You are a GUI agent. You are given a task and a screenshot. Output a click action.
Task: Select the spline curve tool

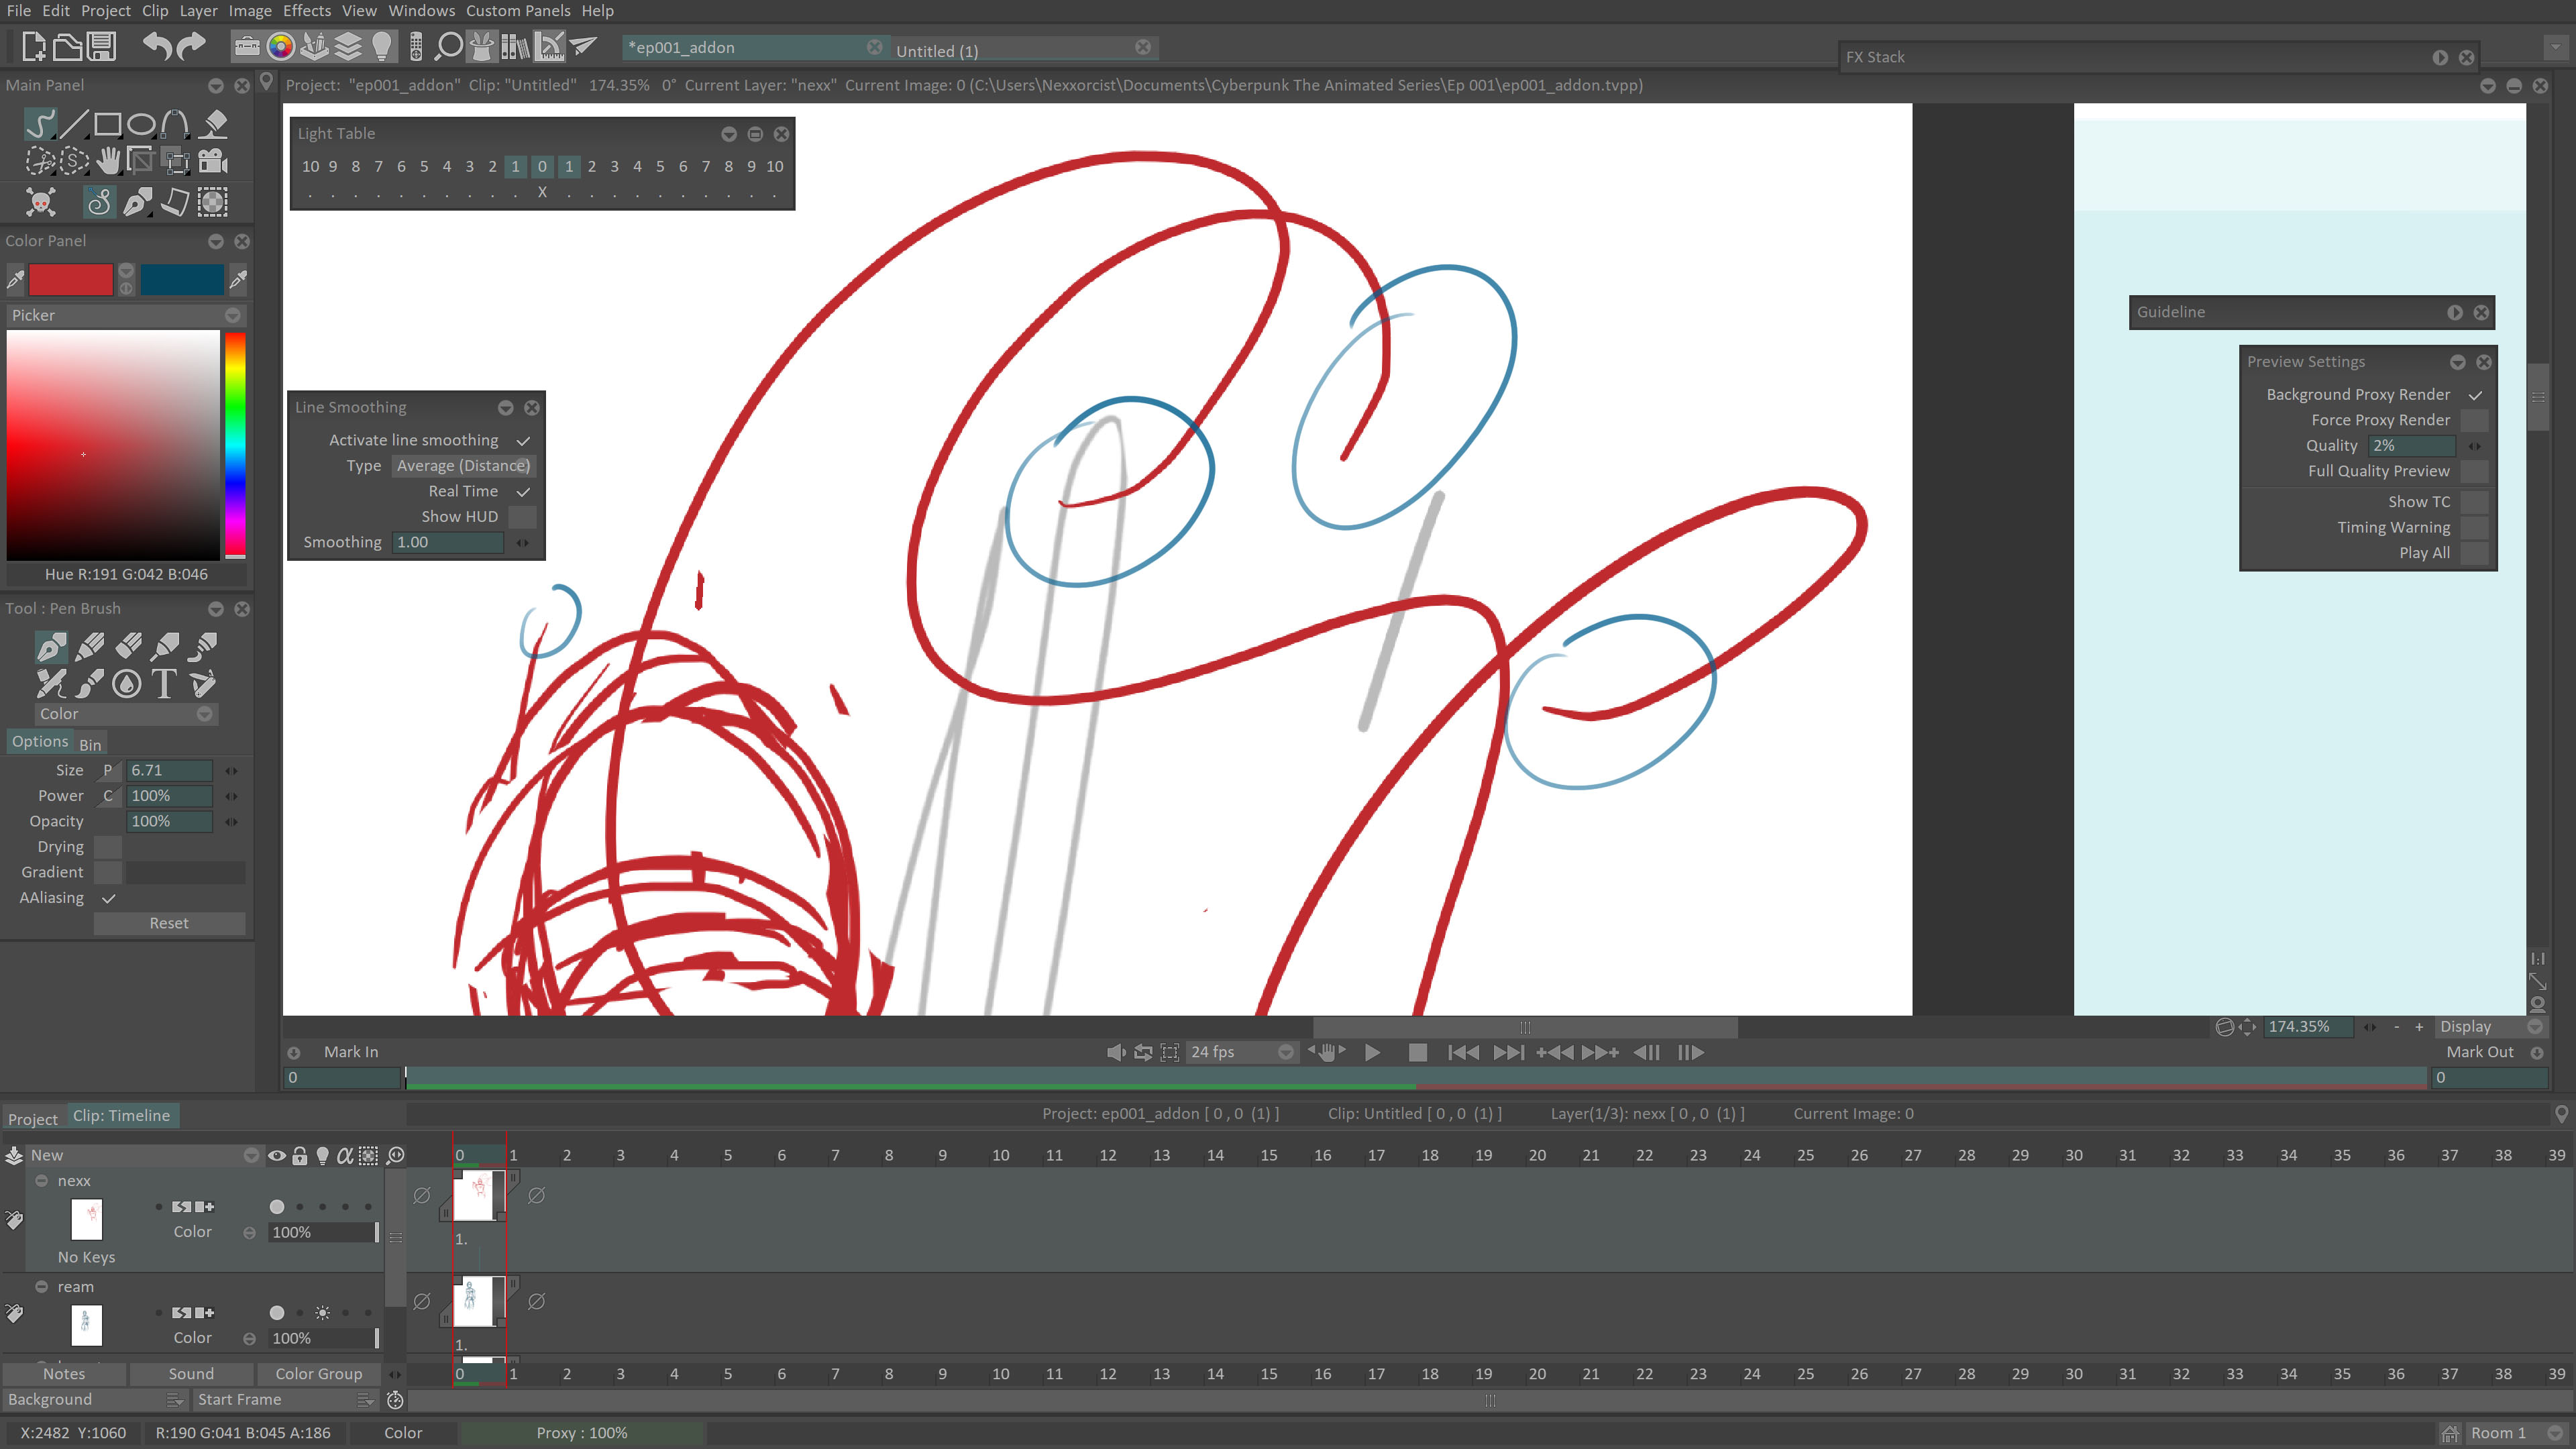click(x=175, y=124)
